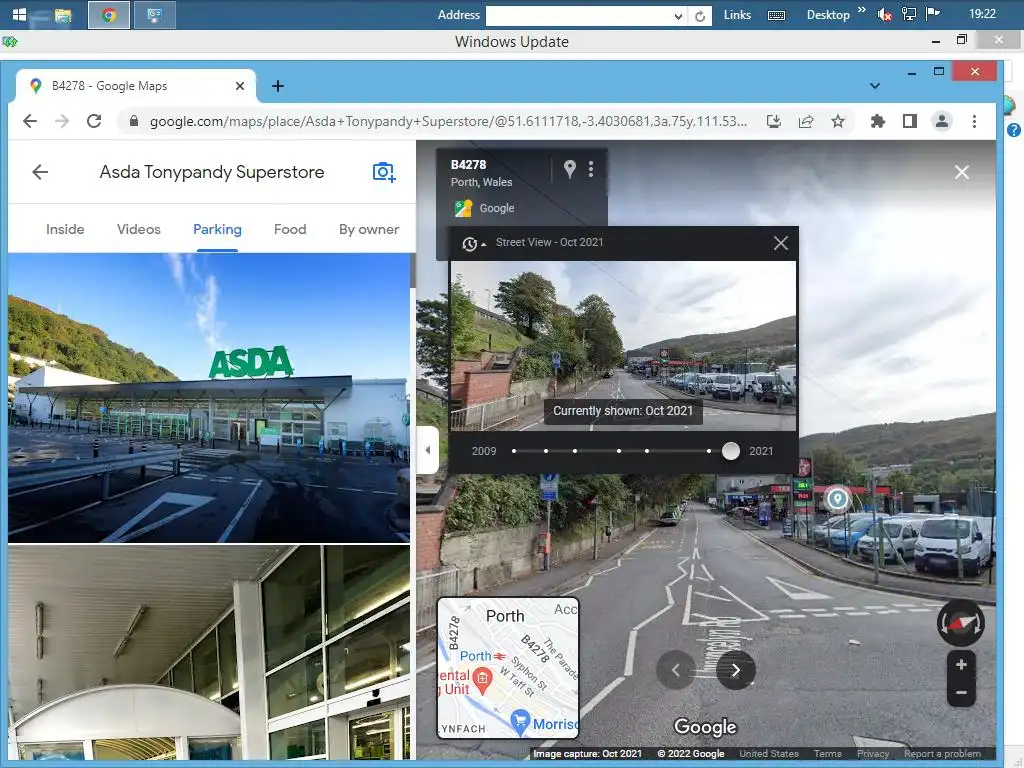Move to previous Street View position arrow

(676, 670)
